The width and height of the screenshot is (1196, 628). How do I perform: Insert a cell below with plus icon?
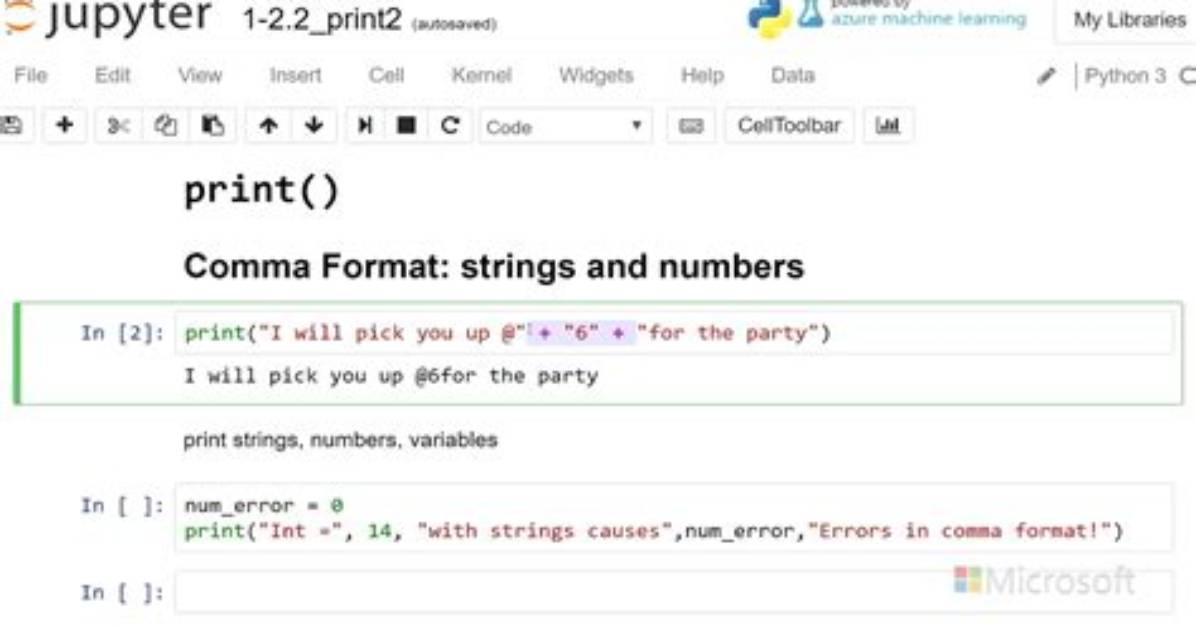point(65,125)
